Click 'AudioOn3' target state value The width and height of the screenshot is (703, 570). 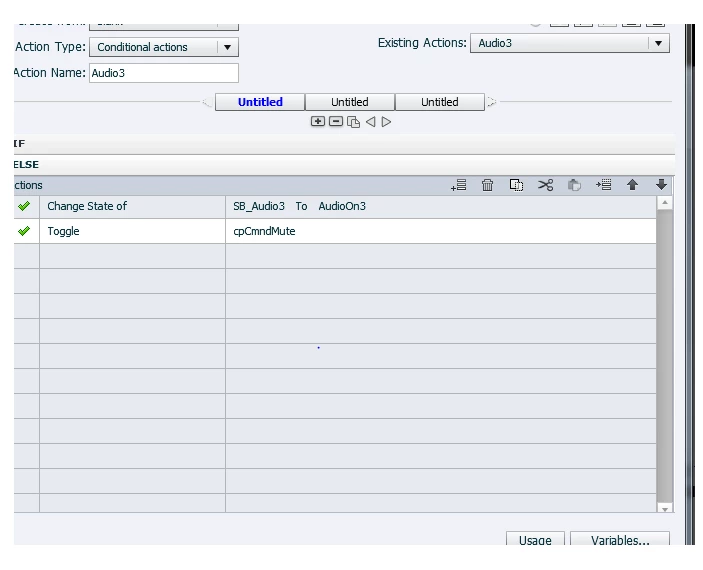coord(342,206)
